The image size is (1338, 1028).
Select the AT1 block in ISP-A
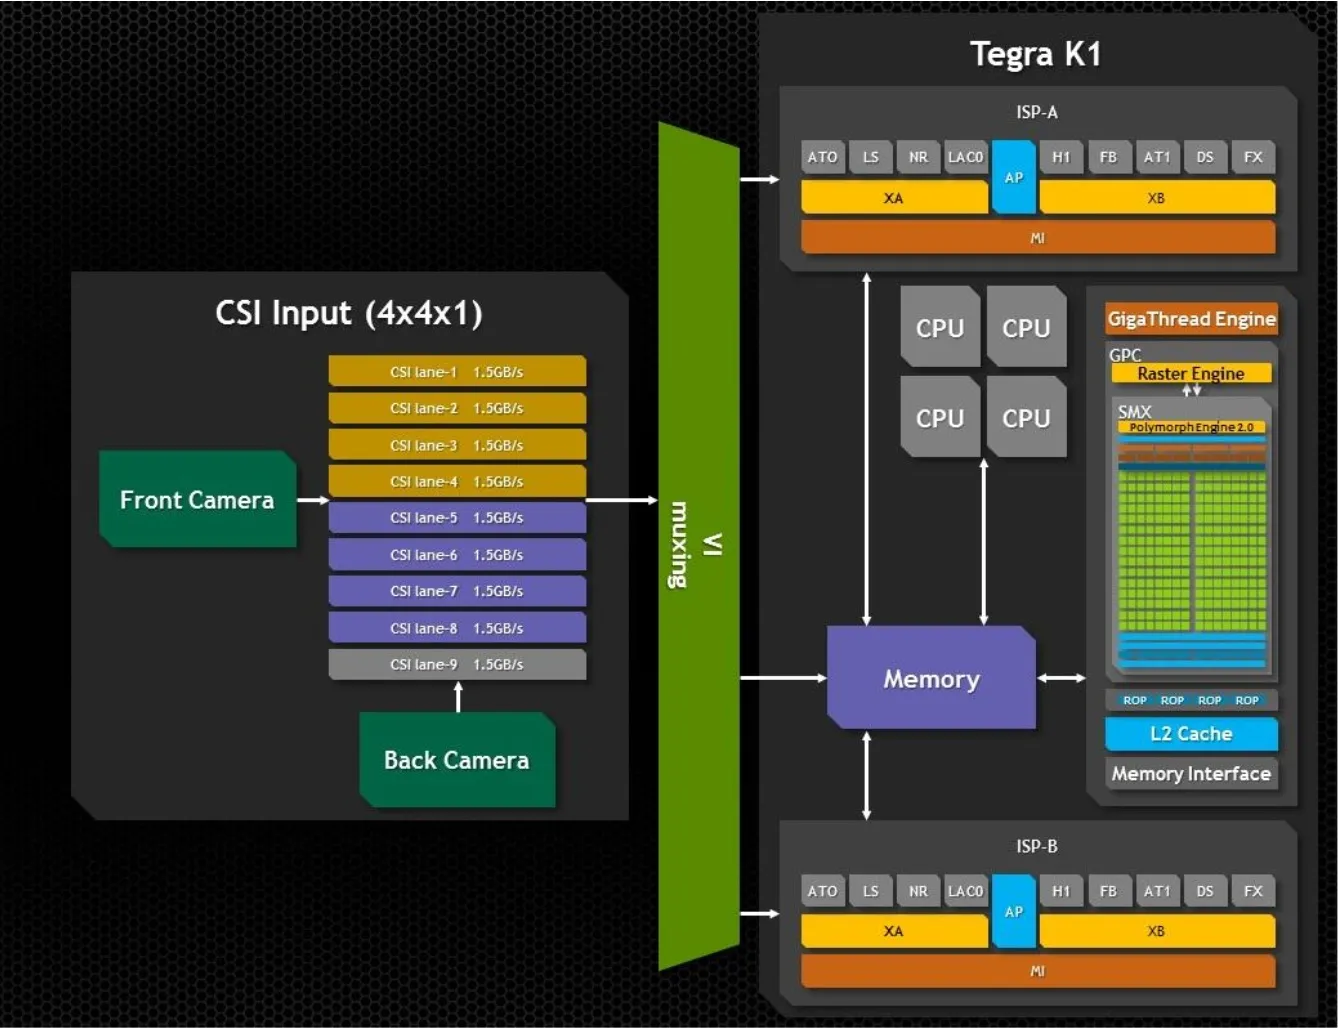click(x=1157, y=157)
